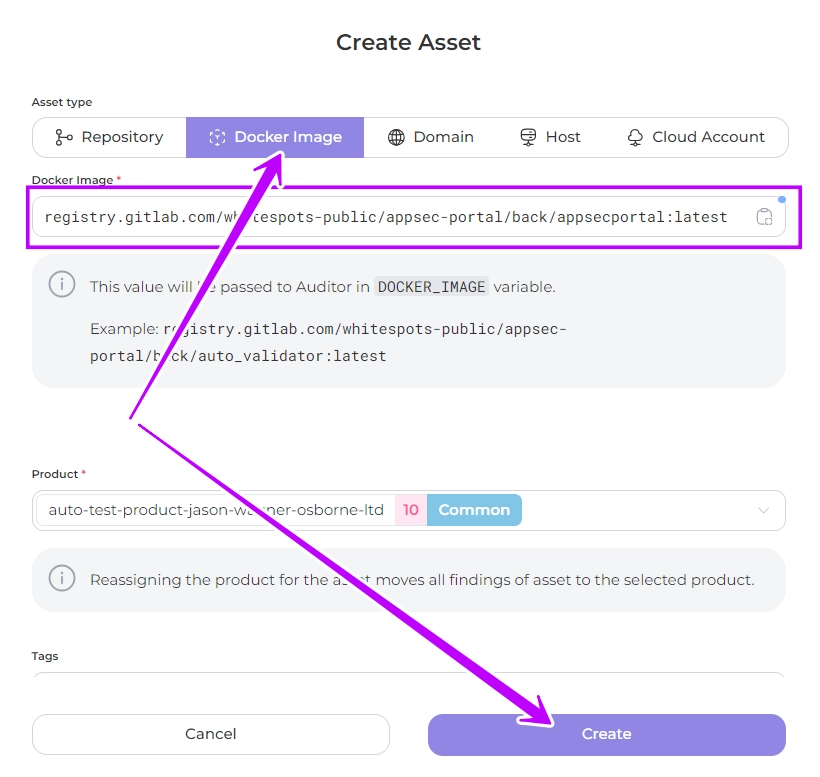Open the auto-test-product-jason-warner-osborne-ltd selection
This screenshot has width=820, height=777.
pos(216,510)
